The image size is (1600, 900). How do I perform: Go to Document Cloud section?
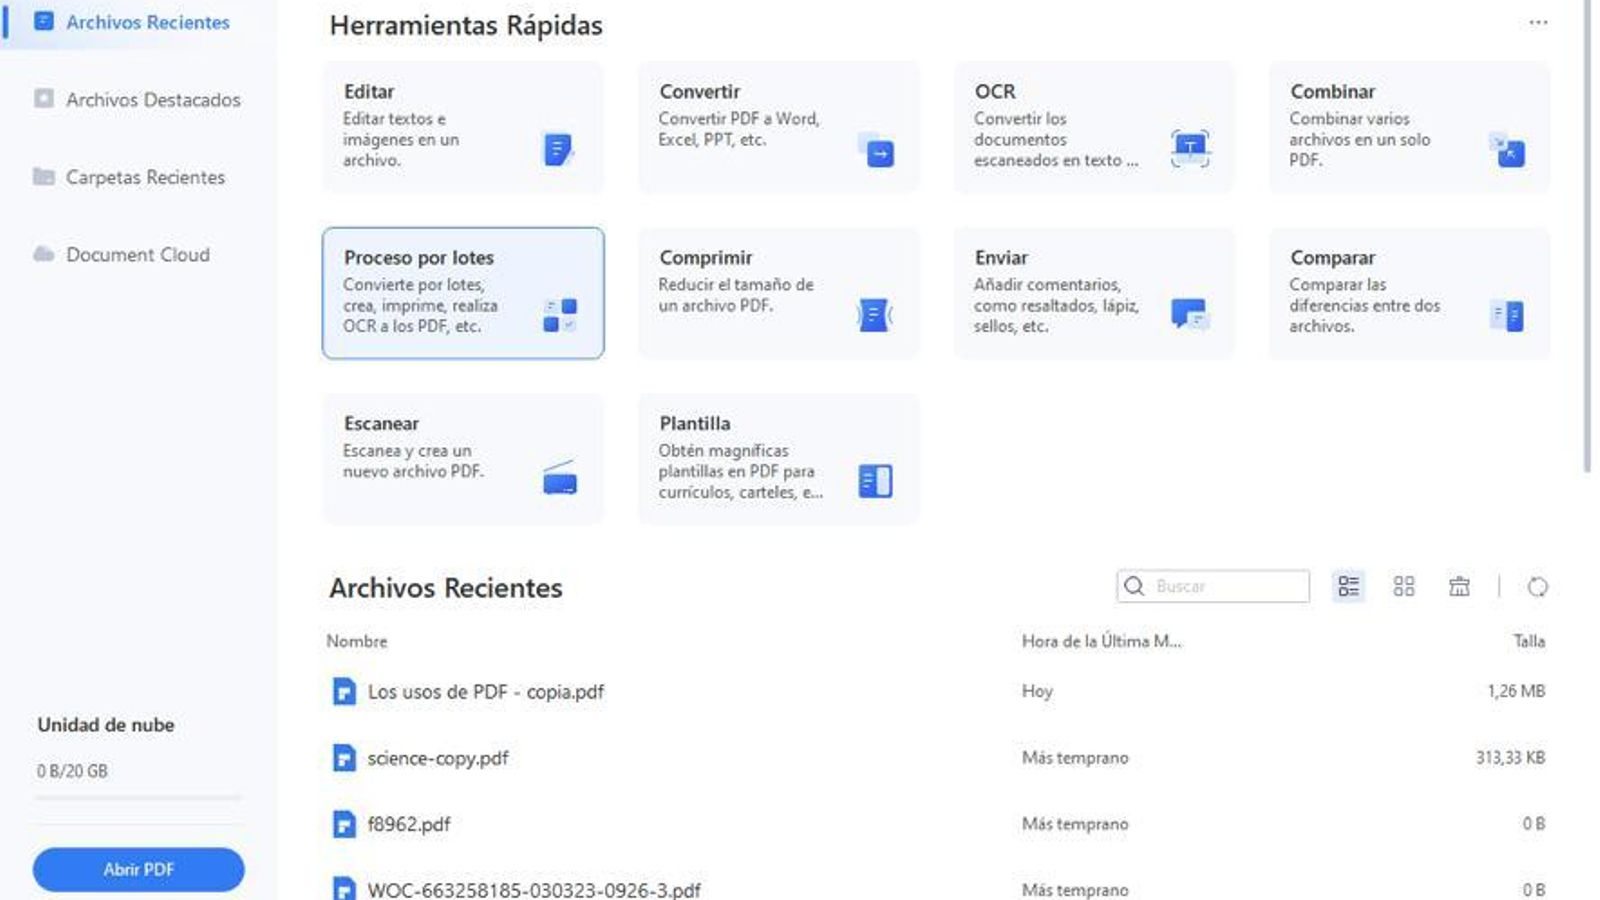pos(137,255)
